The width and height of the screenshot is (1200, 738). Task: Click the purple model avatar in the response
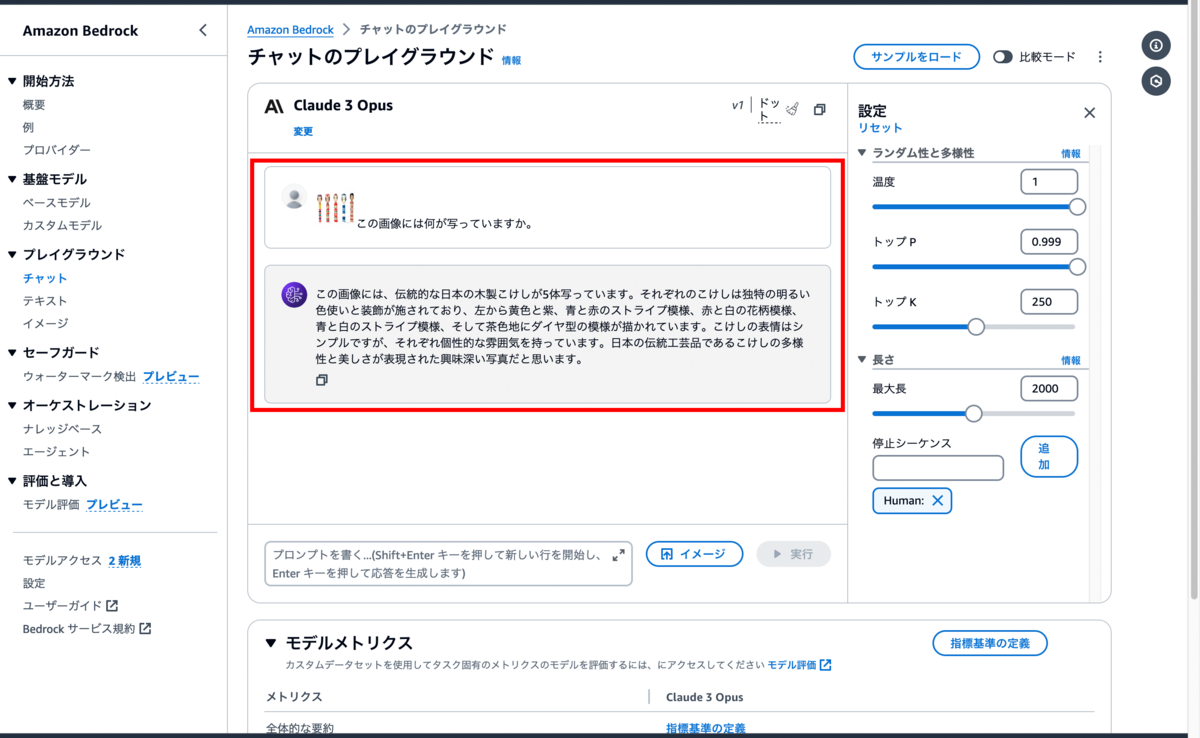click(294, 294)
